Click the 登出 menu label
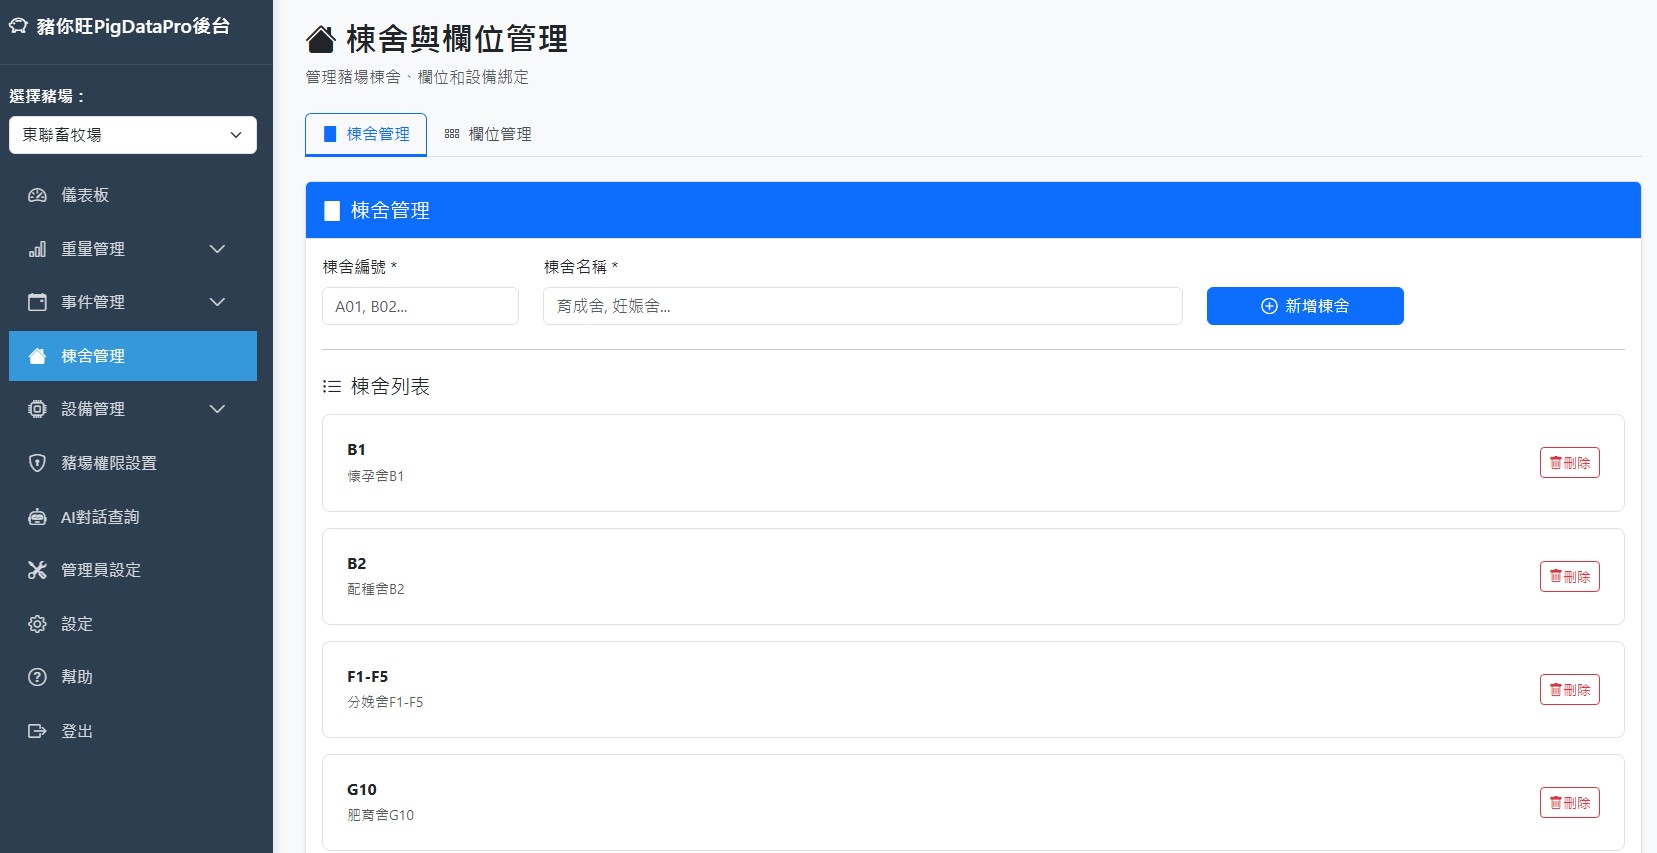Image resolution: width=1657 pixels, height=853 pixels. point(77,731)
